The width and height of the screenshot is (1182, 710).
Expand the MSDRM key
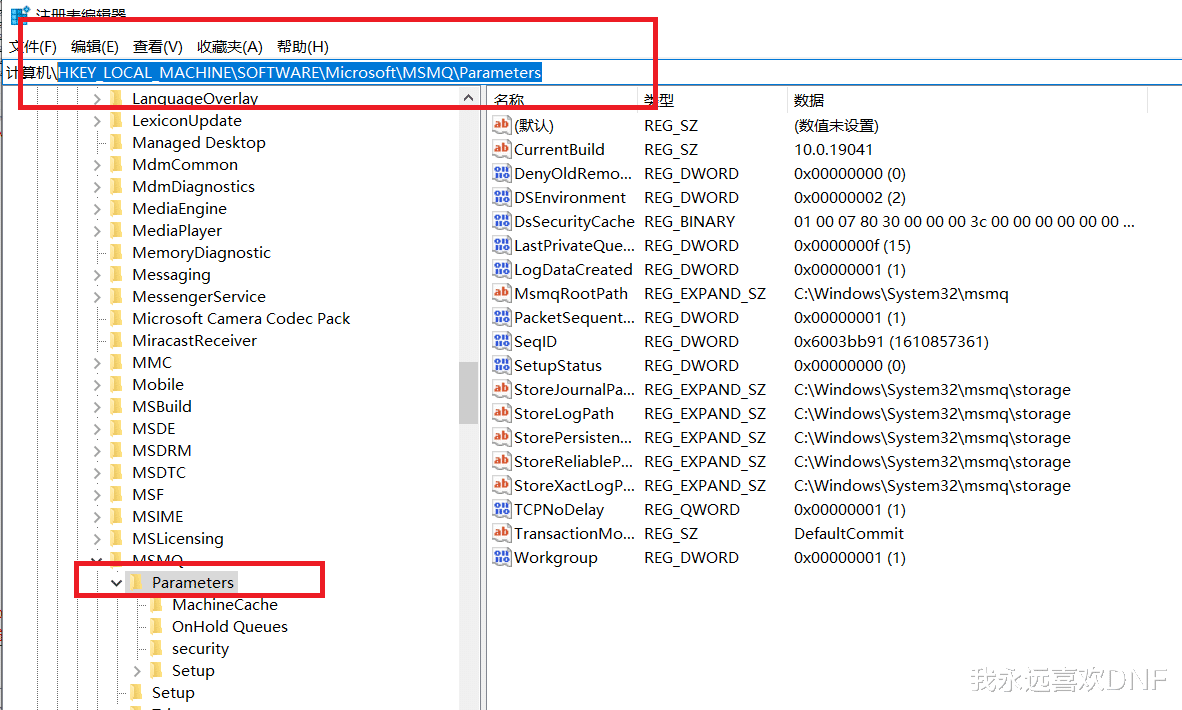[x=96, y=451]
